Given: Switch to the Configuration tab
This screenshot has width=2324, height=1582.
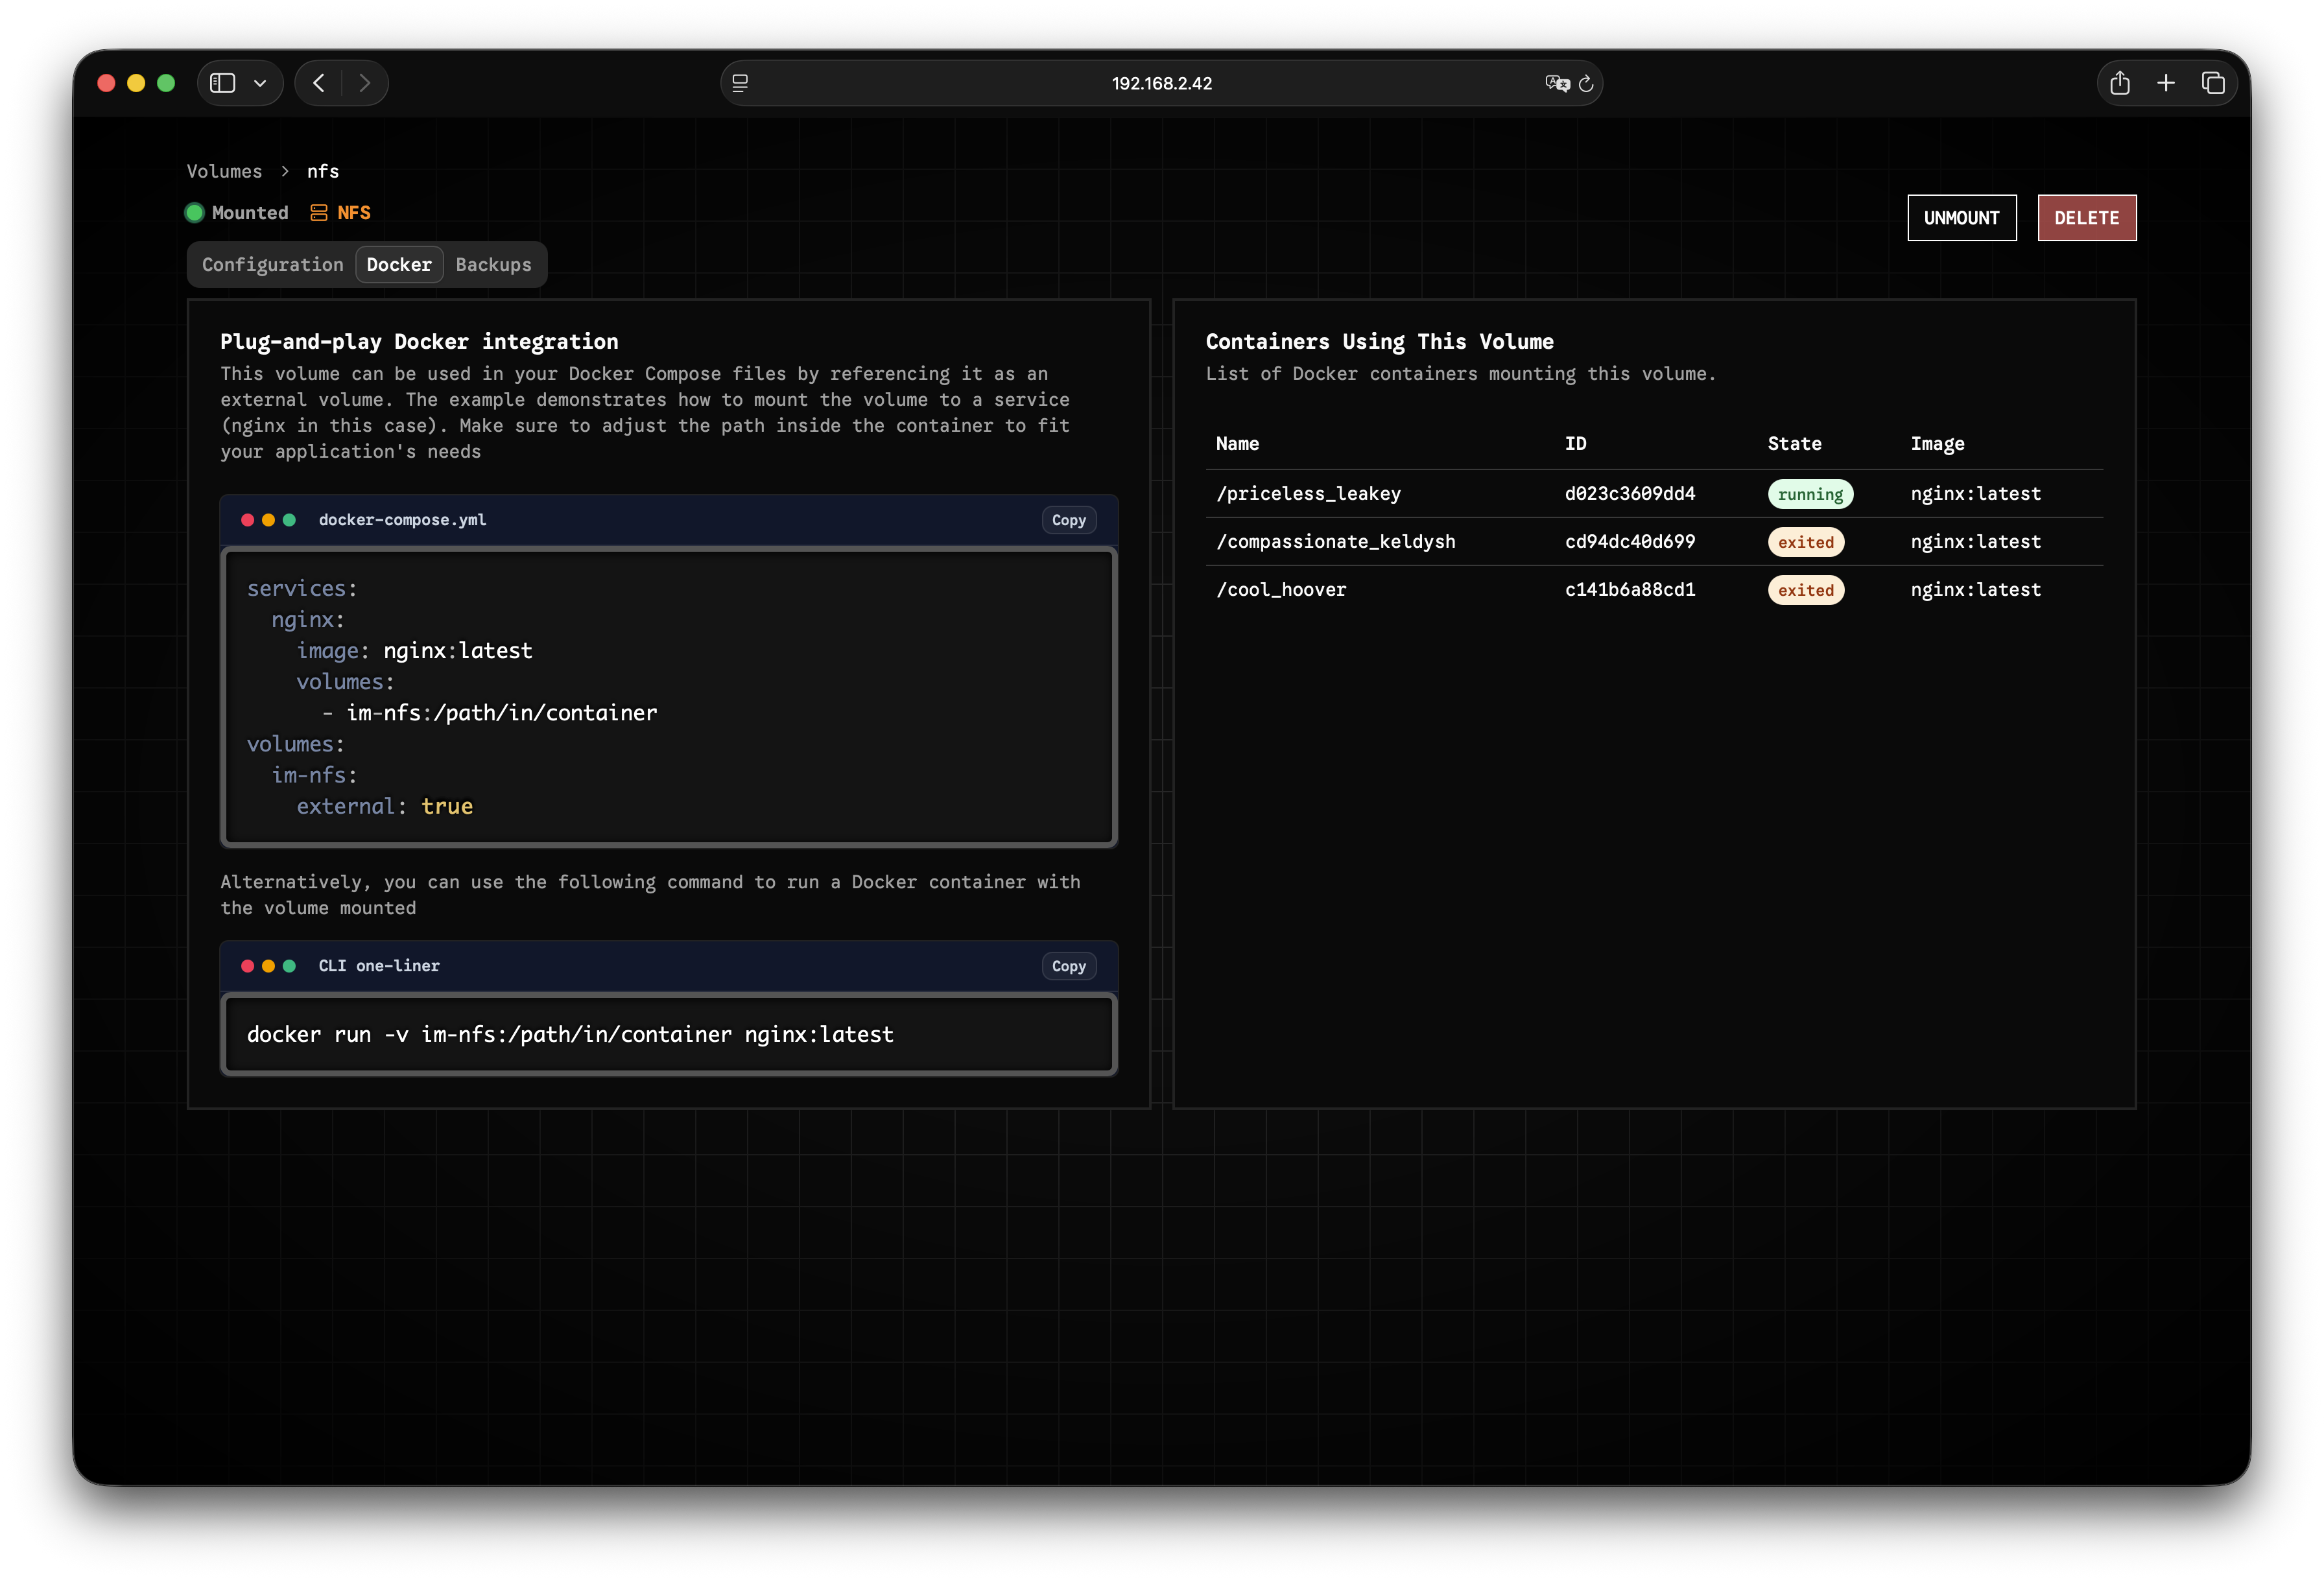Looking at the screenshot, I should 272,265.
